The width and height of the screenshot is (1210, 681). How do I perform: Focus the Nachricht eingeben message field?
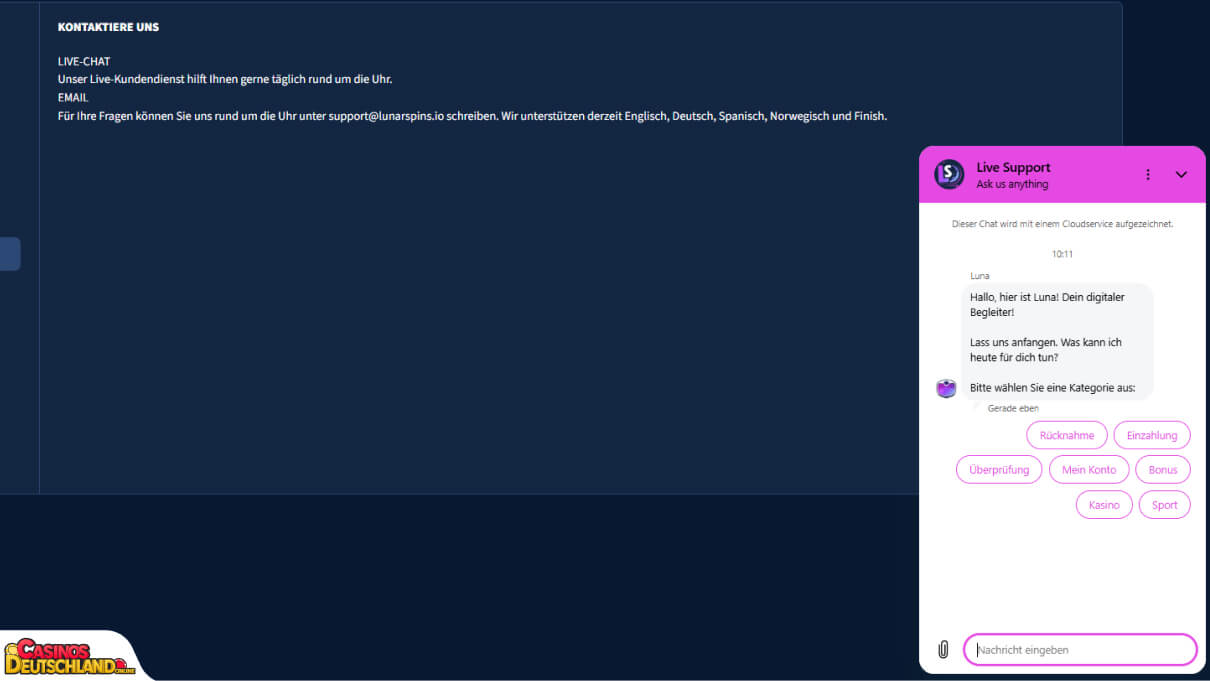click(1080, 650)
